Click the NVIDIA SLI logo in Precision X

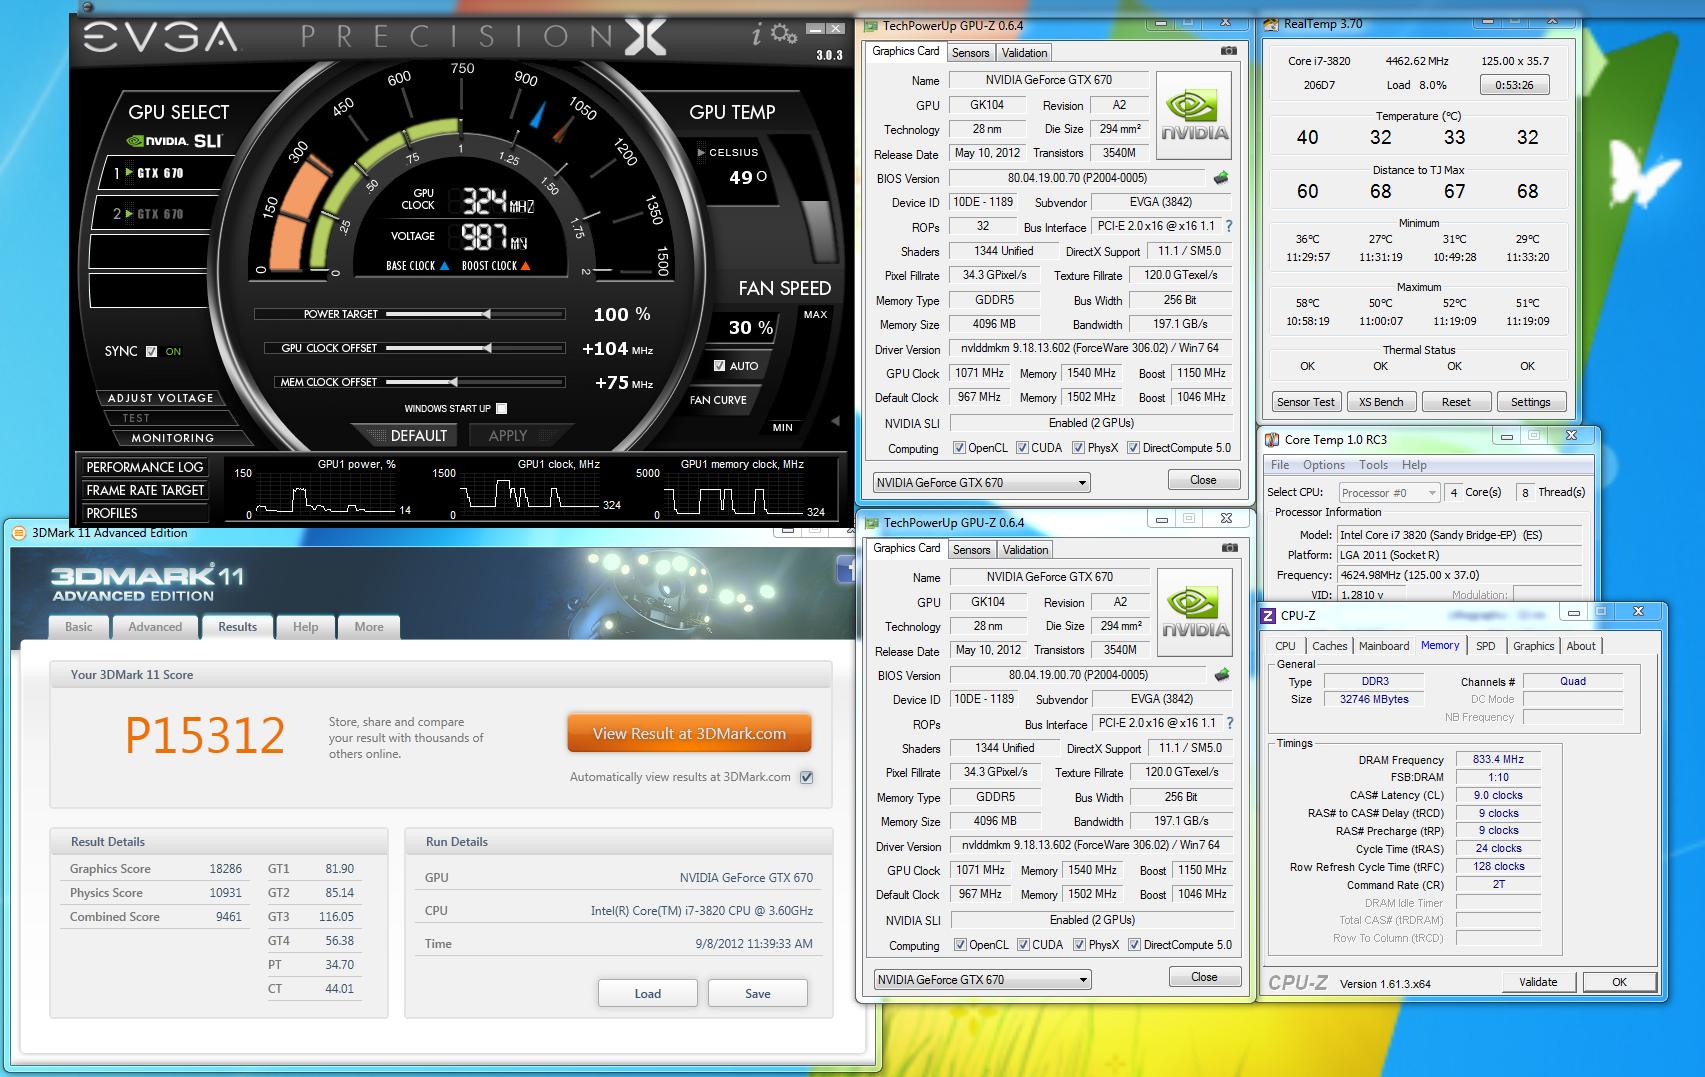point(176,141)
